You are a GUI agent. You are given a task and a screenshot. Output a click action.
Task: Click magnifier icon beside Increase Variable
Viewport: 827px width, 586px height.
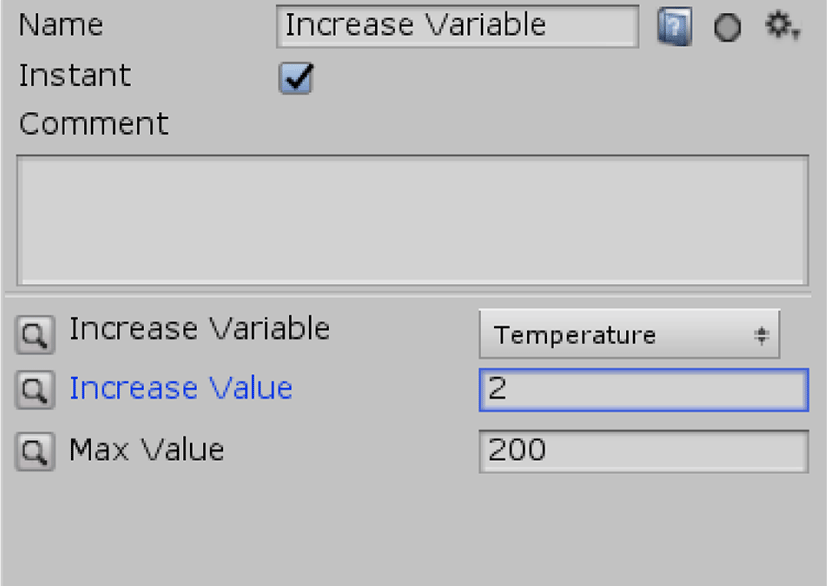pos(35,335)
